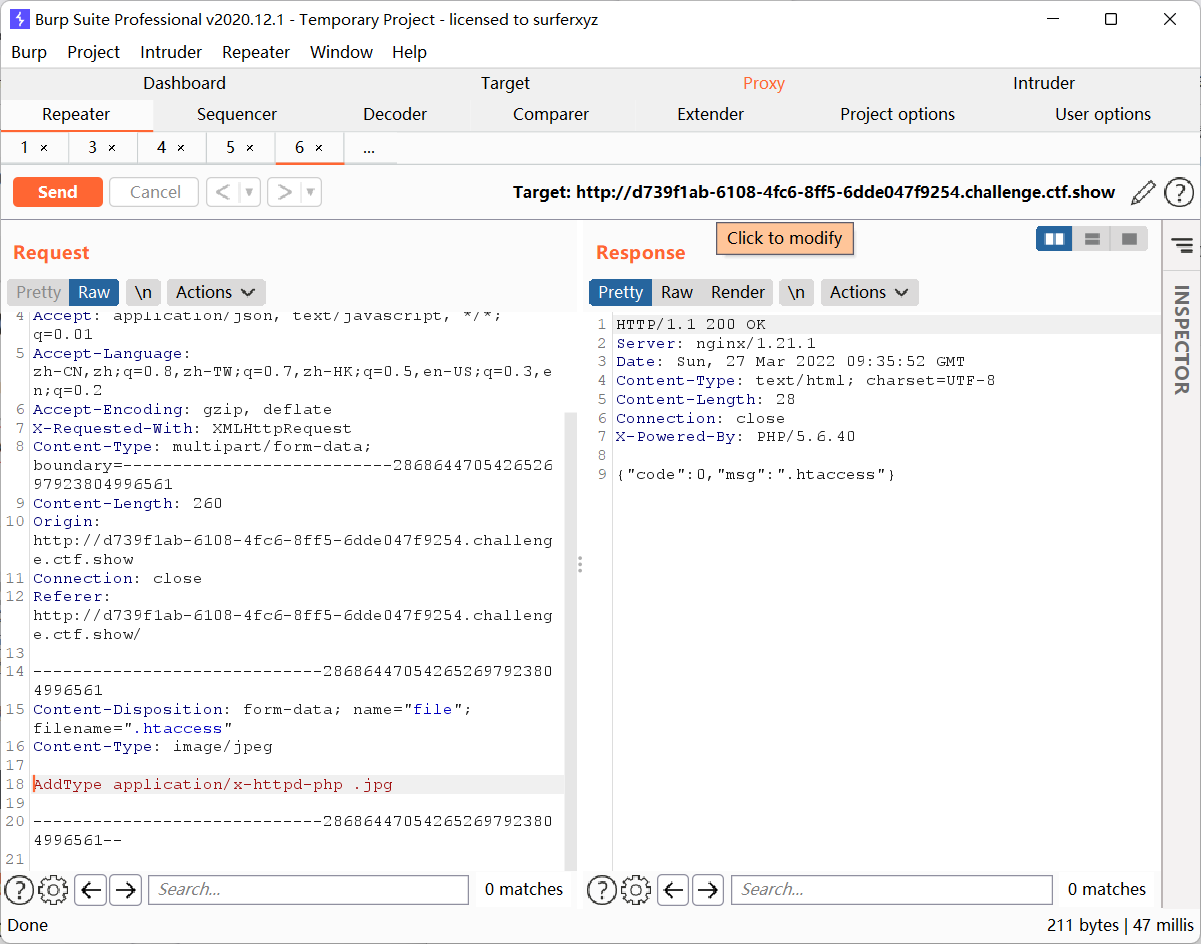Expand the INSPECTOR side panel label
1201x944 pixels.
pos(1182,340)
